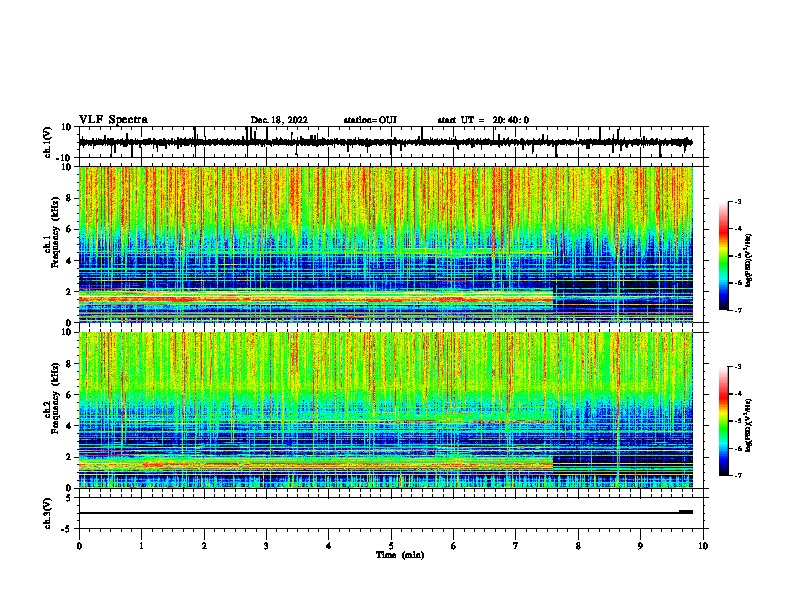
Task: Click the ch.1 "Frequency (kHz)" axis label
Action: pyautogui.click(x=55, y=232)
